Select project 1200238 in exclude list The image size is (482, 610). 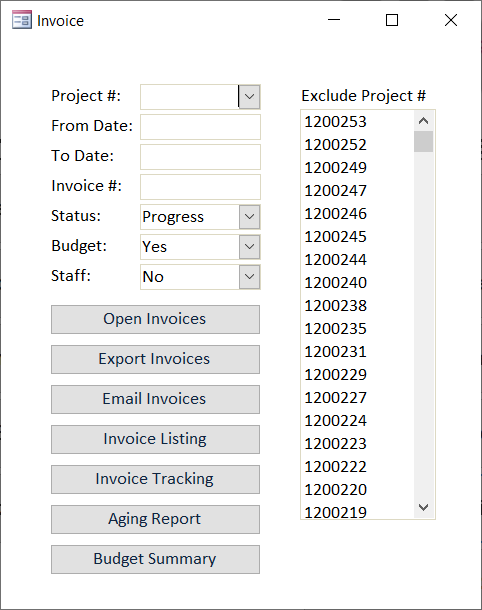pos(357,306)
